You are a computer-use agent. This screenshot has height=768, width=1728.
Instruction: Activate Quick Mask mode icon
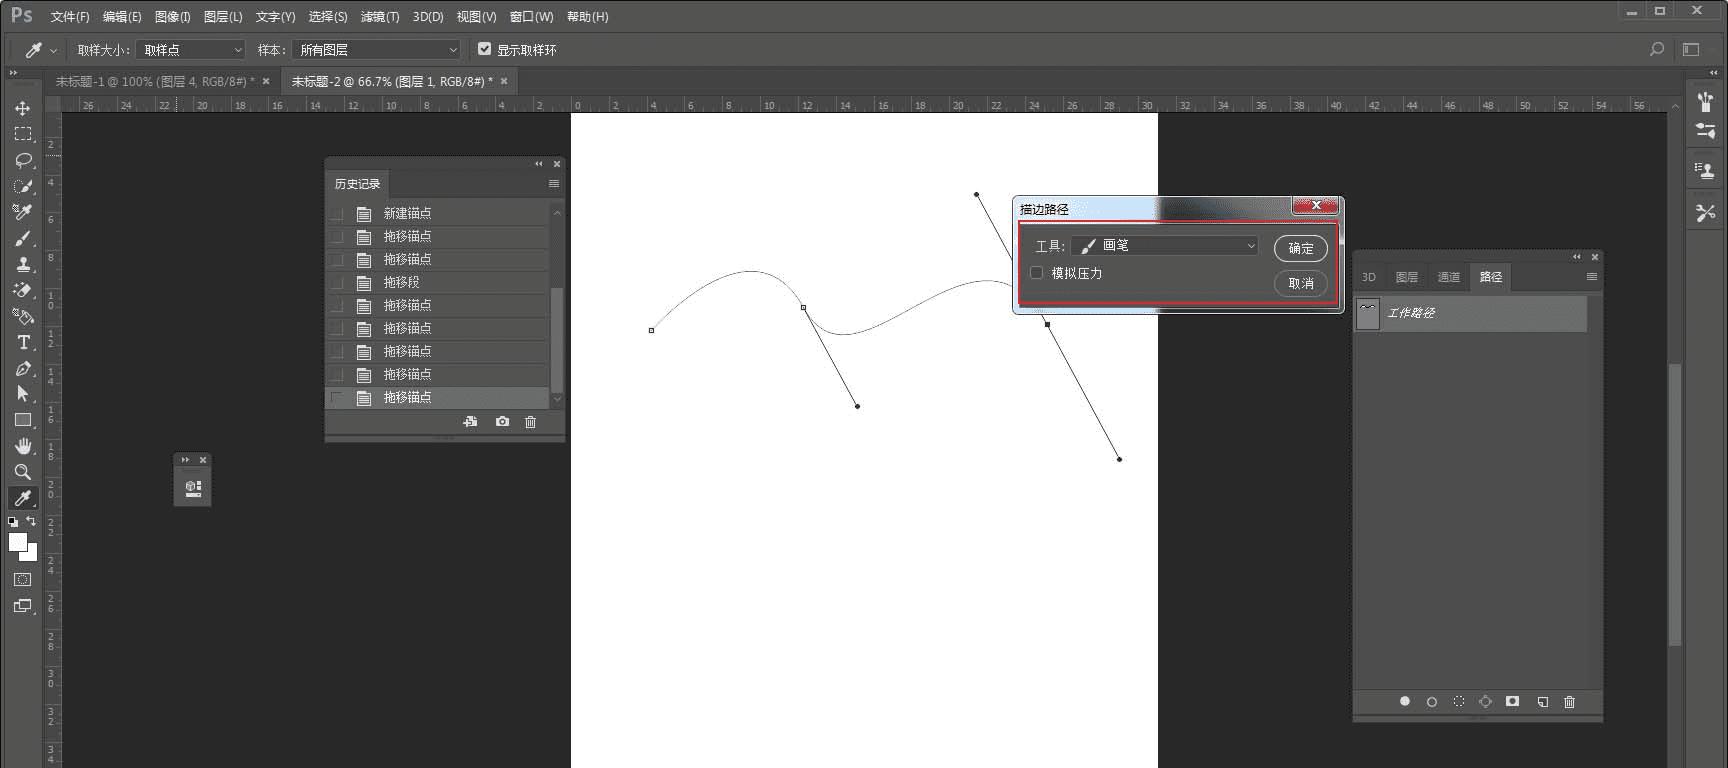click(x=23, y=580)
